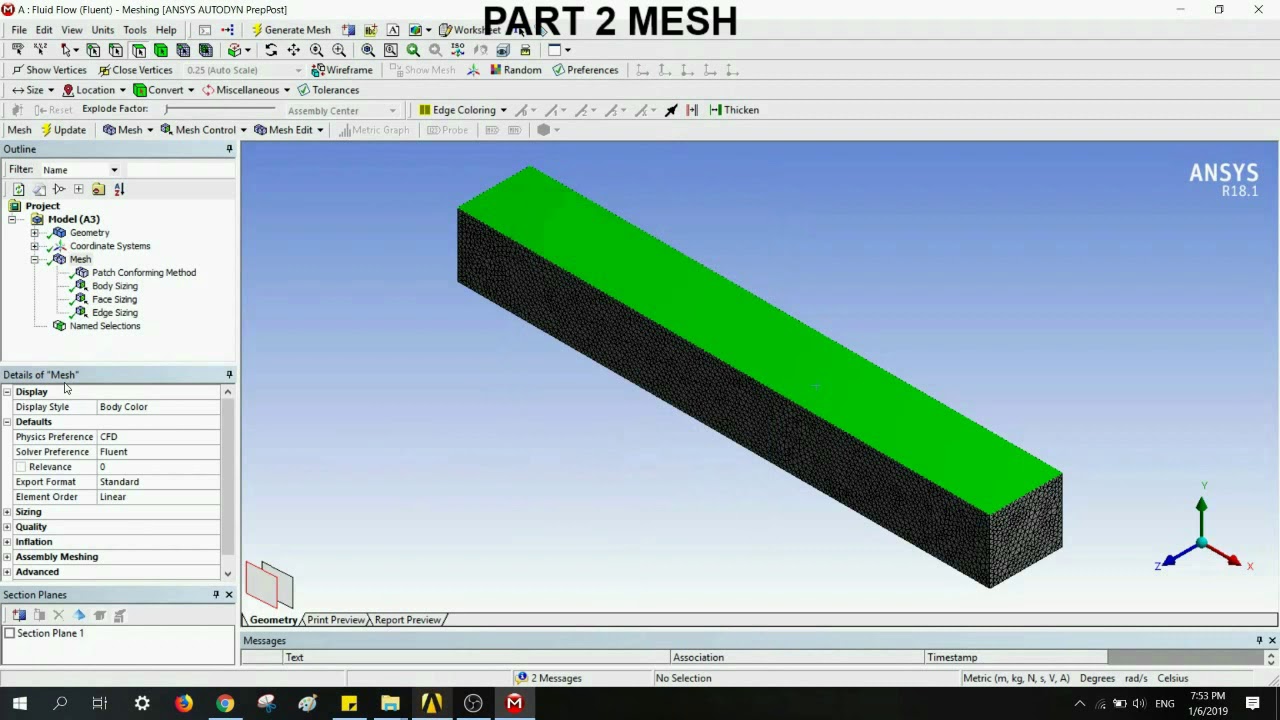Click the 2 Messages status indicator
This screenshot has width=1280, height=720.
[x=548, y=678]
